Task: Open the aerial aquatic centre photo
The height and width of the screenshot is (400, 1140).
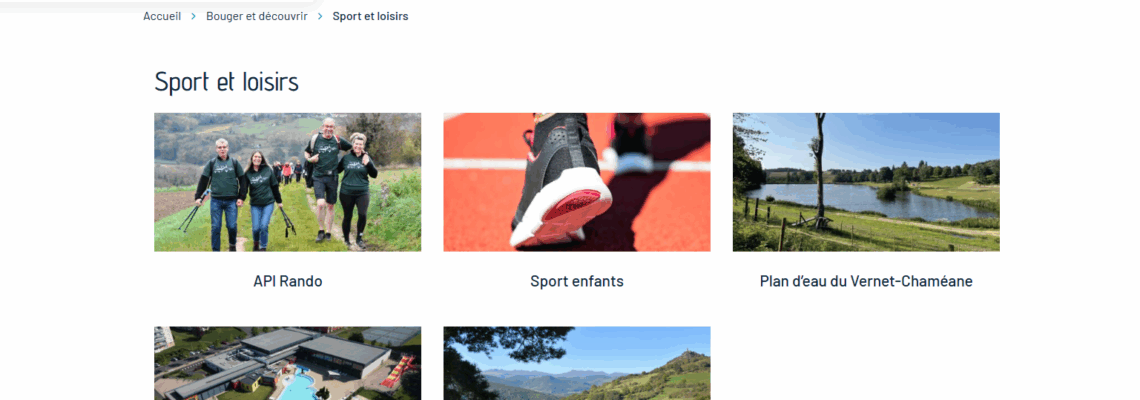Action: point(287,363)
